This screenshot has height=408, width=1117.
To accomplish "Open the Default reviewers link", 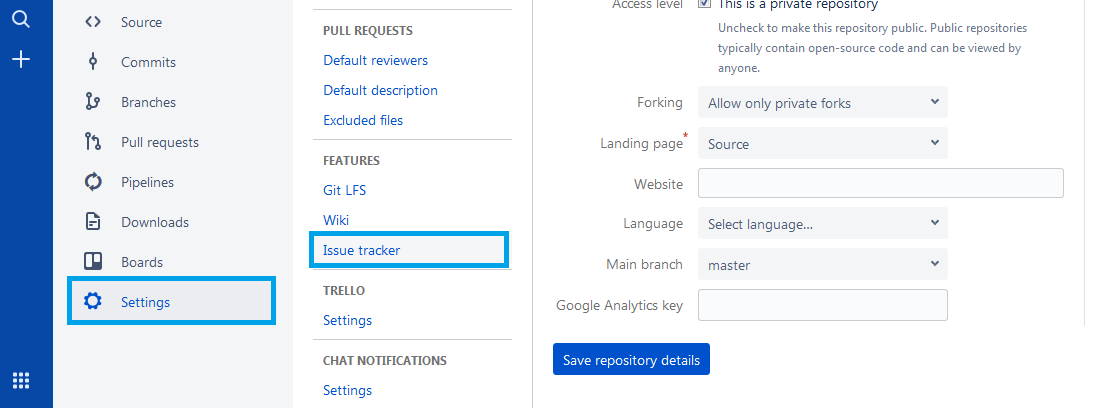I will 375,61.
